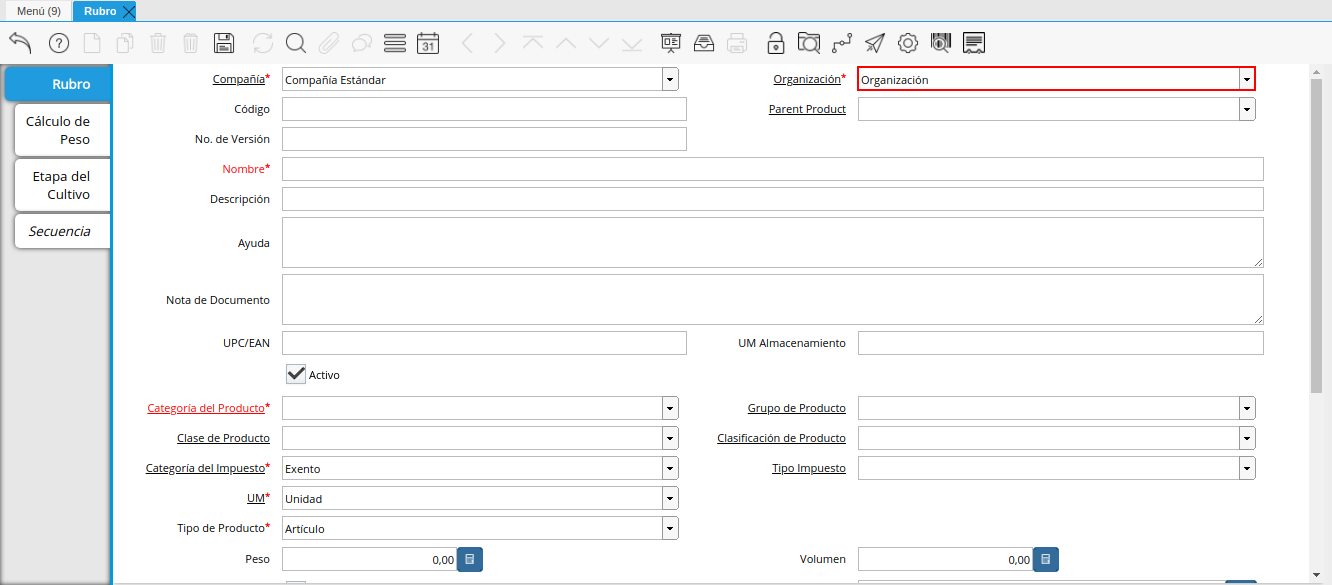The image size is (1332, 585).
Task: Click the paper plane requests icon
Action: [x=875, y=43]
